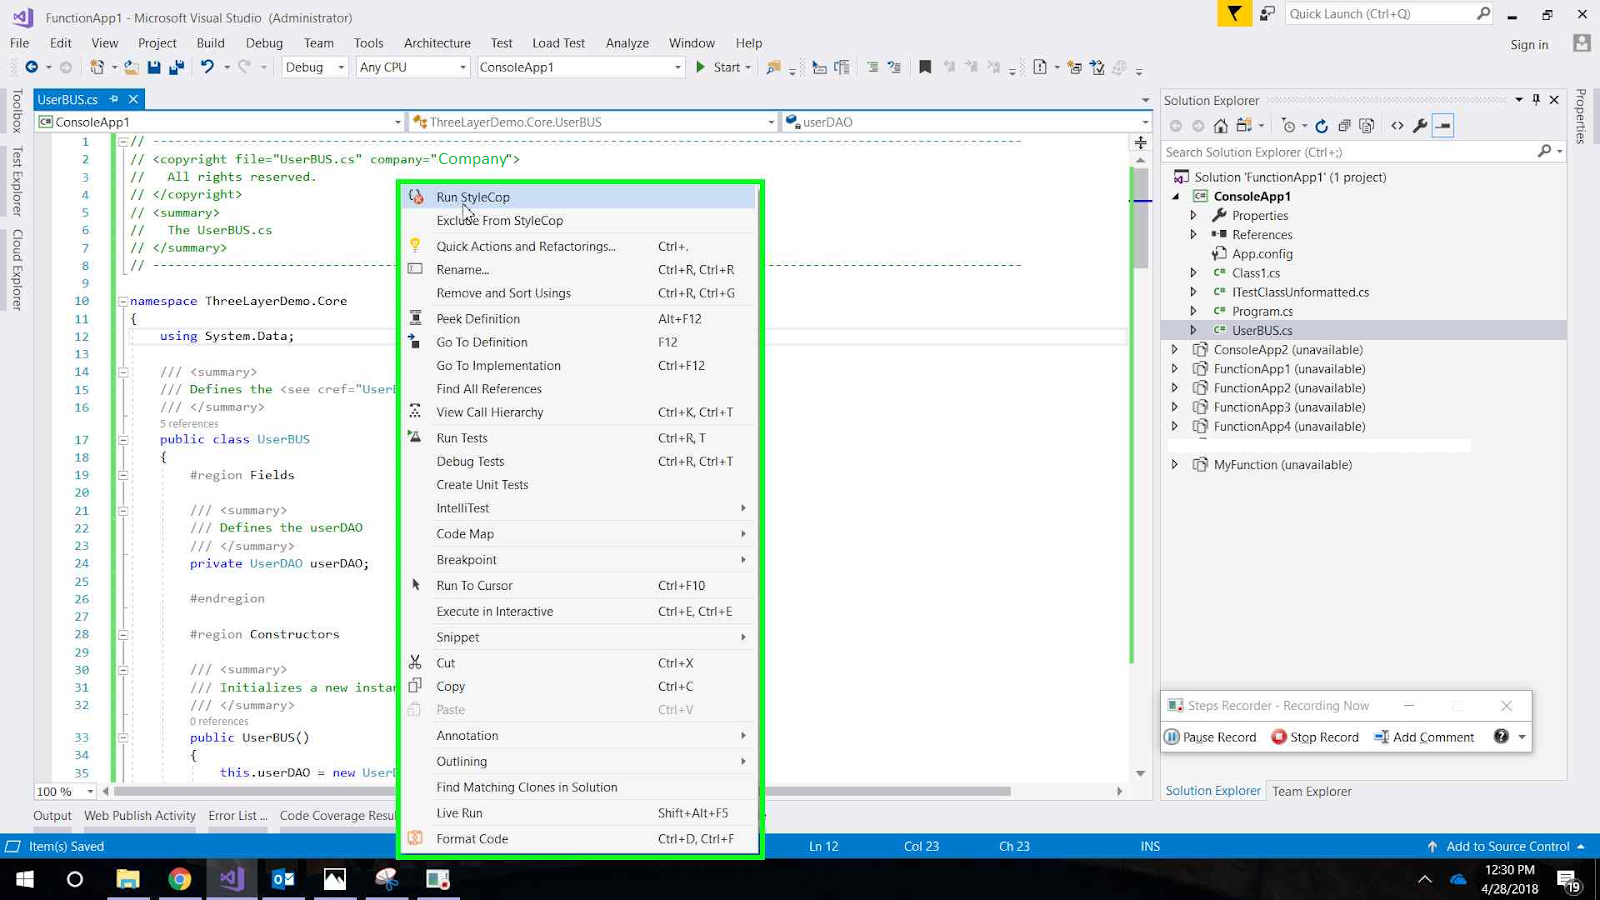Pause the Steps Recorder recording
Viewport: 1600px width, 900px height.
pyautogui.click(x=1211, y=737)
